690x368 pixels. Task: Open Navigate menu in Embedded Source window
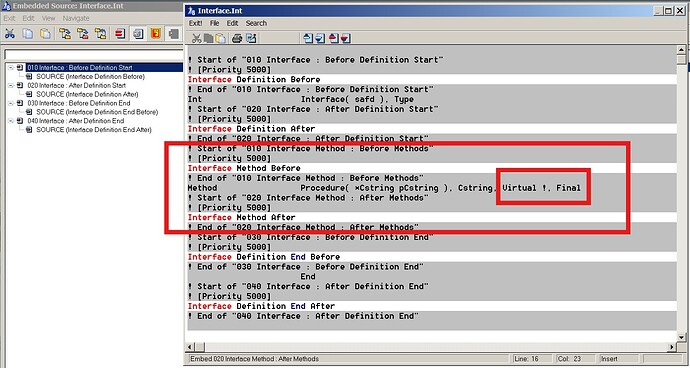coord(76,18)
